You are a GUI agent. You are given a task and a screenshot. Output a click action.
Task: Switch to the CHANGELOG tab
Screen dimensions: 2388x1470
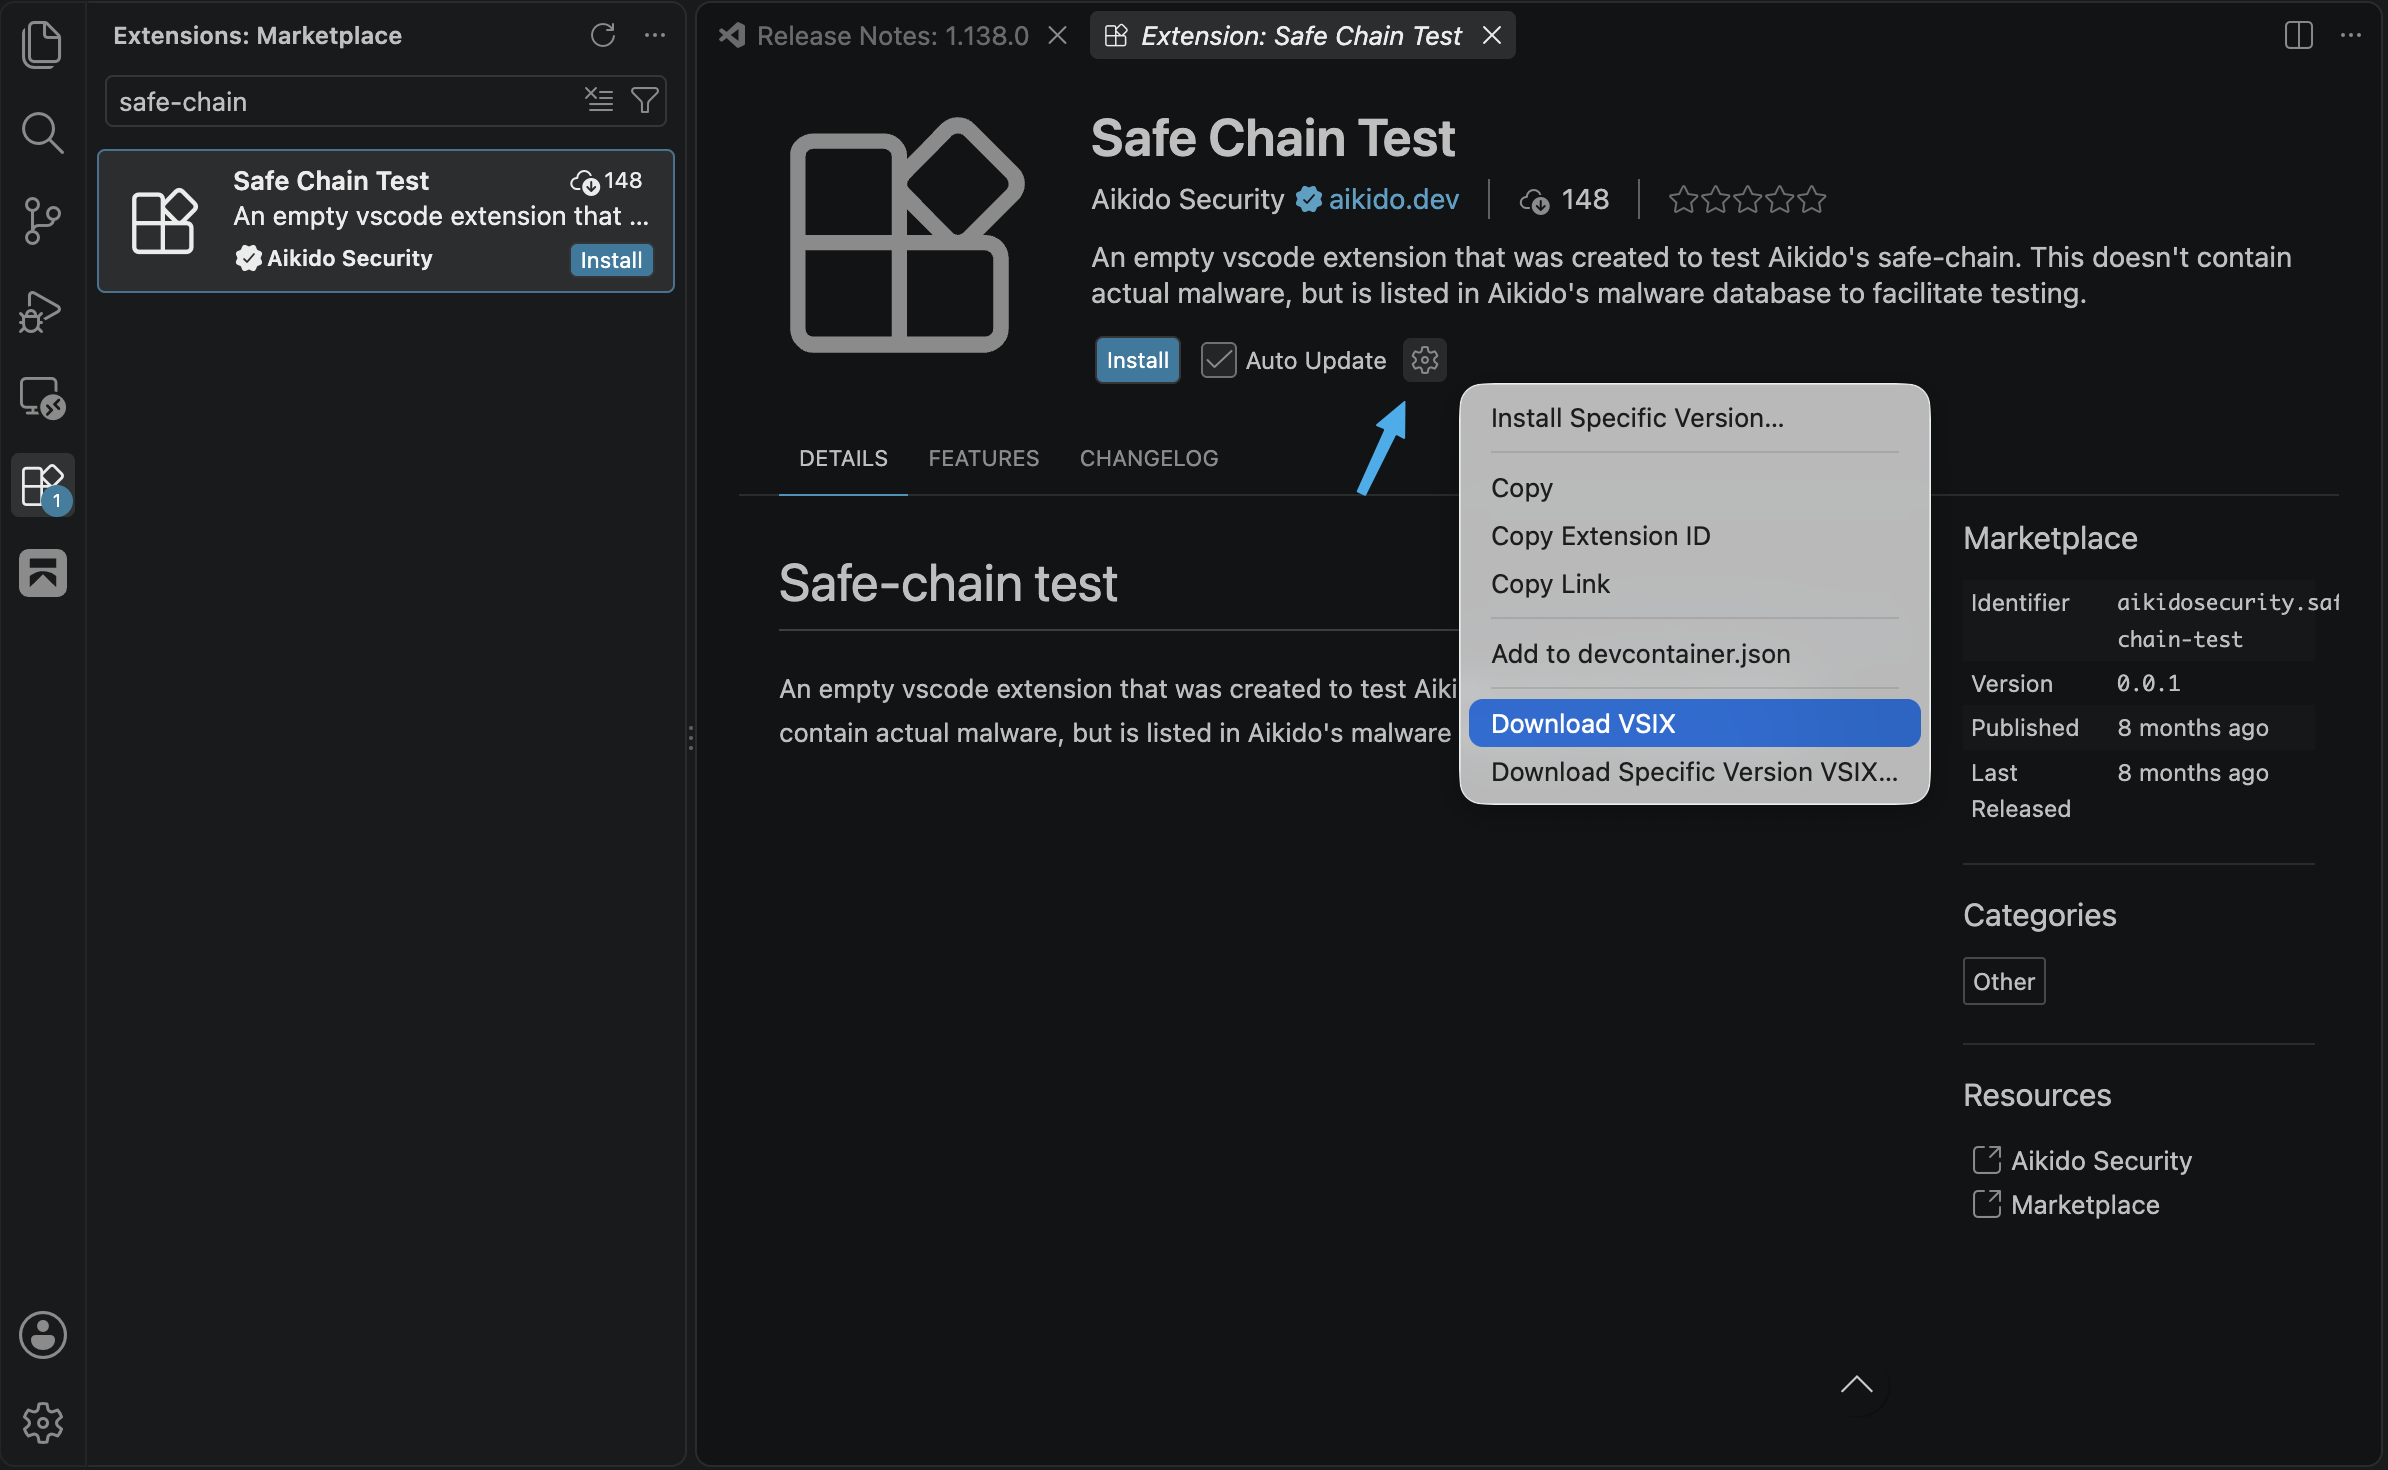(1149, 458)
